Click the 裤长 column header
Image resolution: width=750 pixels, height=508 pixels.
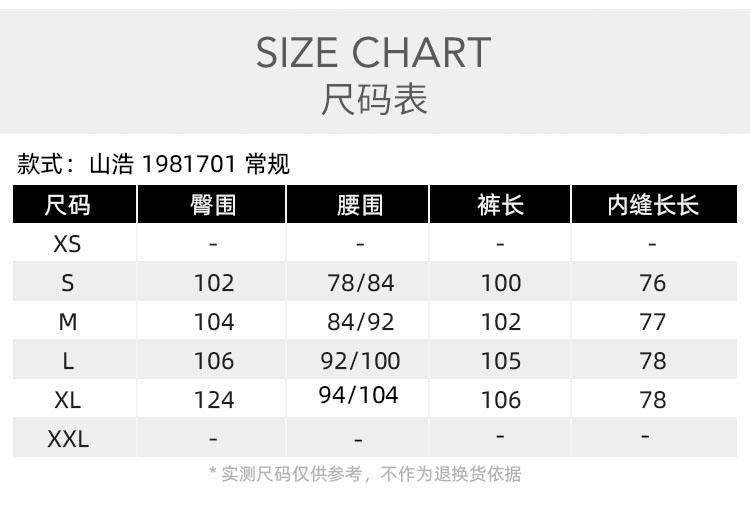click(500, 205)
